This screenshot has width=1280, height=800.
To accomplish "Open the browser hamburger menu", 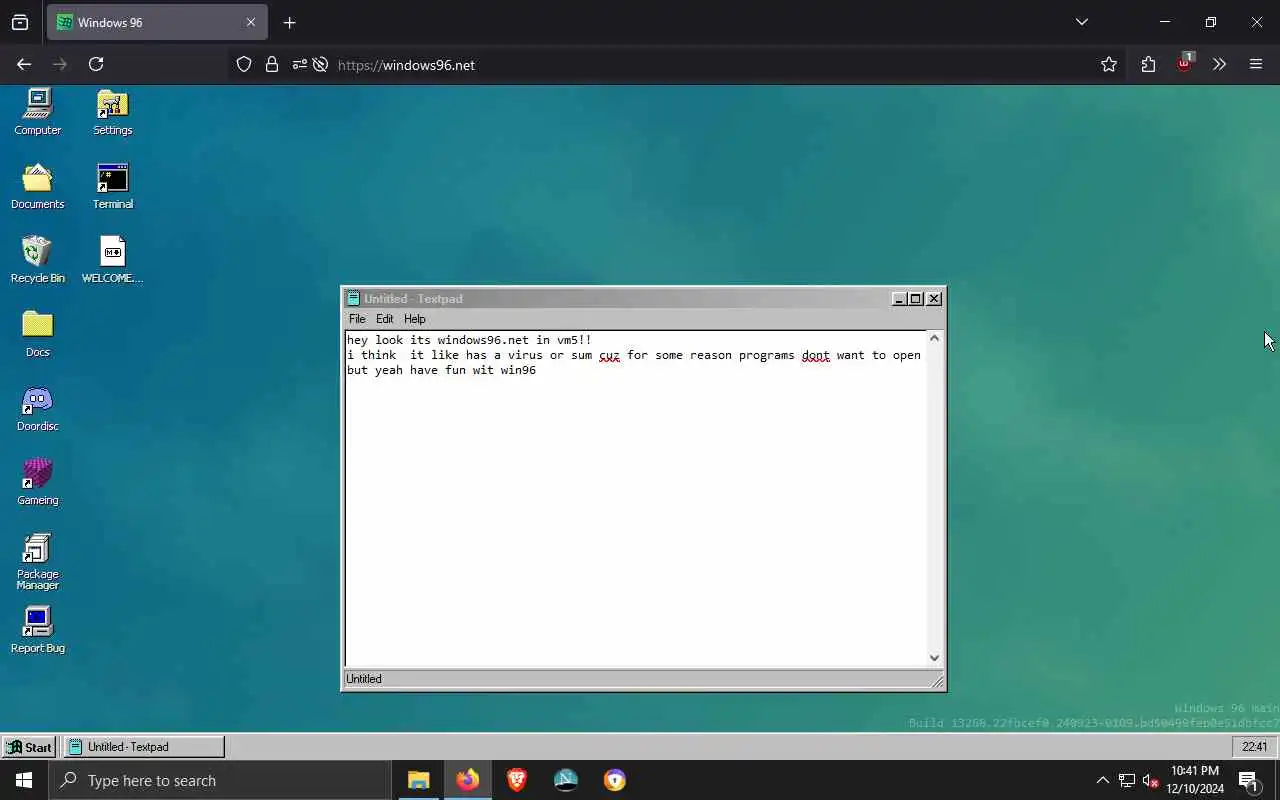I will 1256,64.
